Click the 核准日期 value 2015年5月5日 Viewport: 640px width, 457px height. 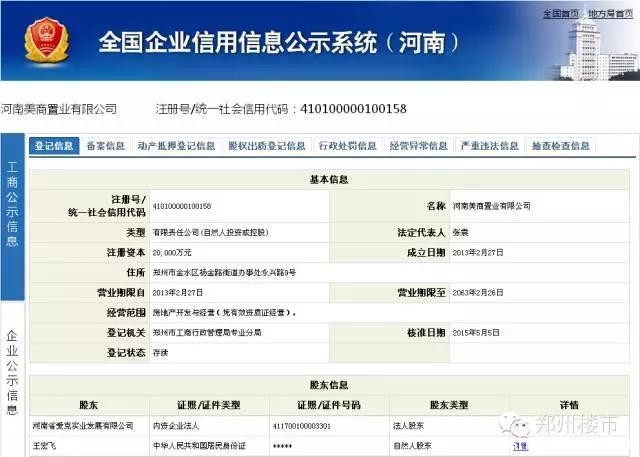(476, 333)
